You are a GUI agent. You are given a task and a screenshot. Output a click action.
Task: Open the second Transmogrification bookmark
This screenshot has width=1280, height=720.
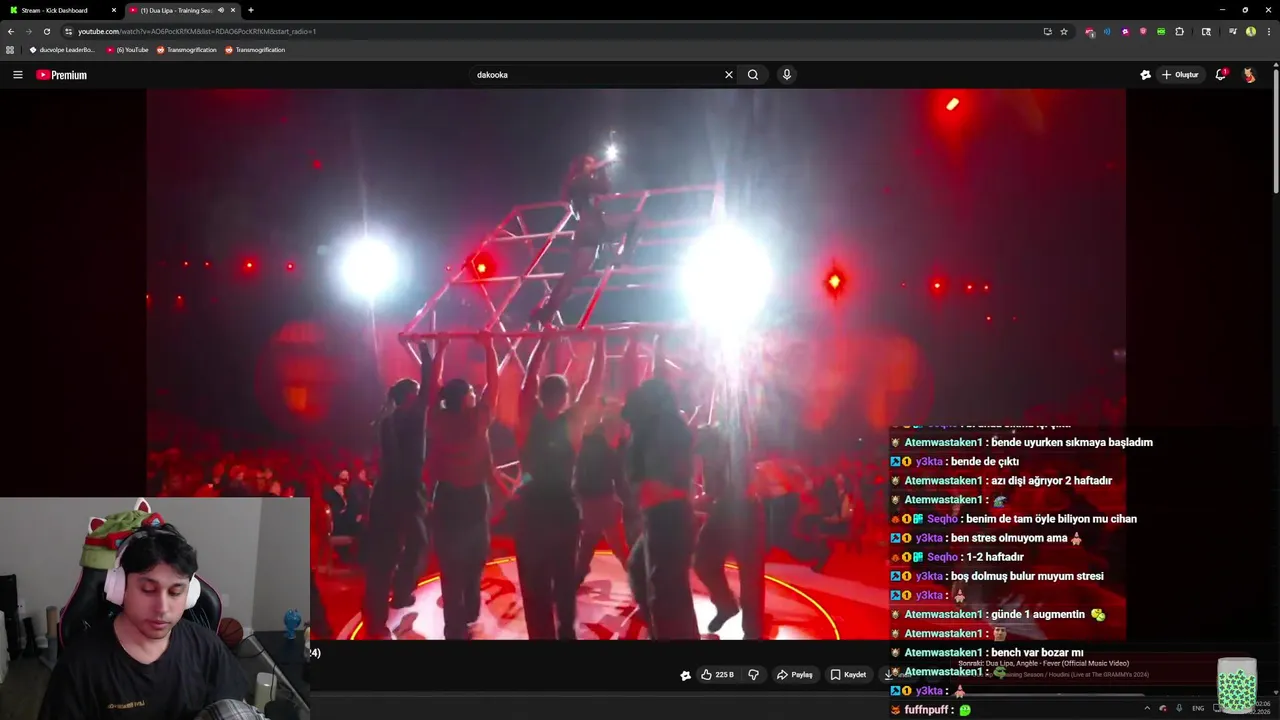pyautogui.click(x=255, y=50)
